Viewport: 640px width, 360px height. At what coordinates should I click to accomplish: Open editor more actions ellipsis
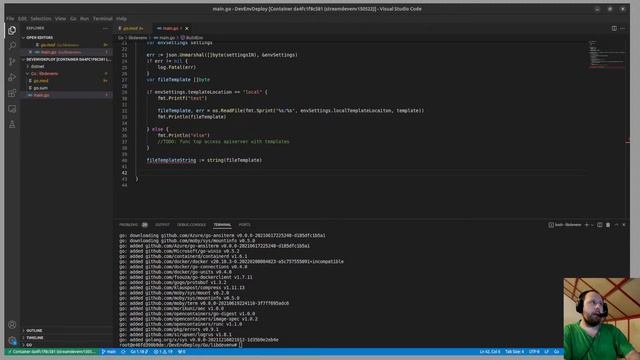click(x=622, y=28)
